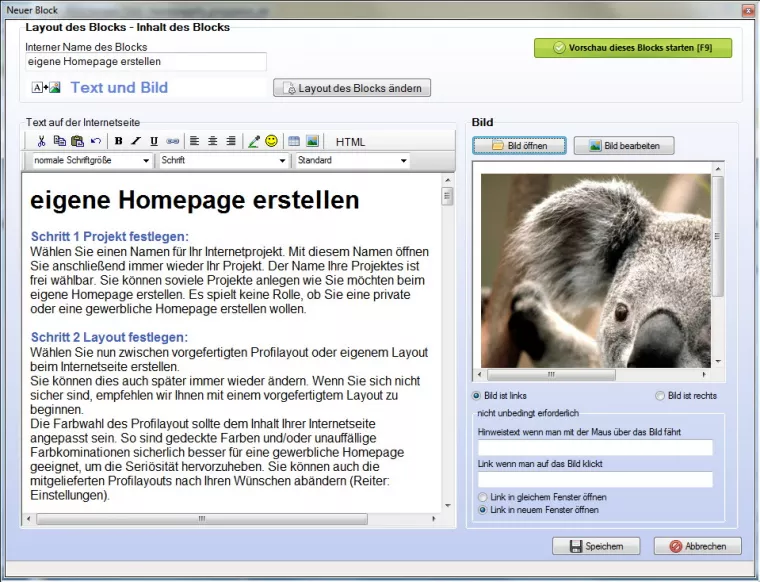
Task: Click the Hinweistext image tooltip input field
Action: [595, 447]
